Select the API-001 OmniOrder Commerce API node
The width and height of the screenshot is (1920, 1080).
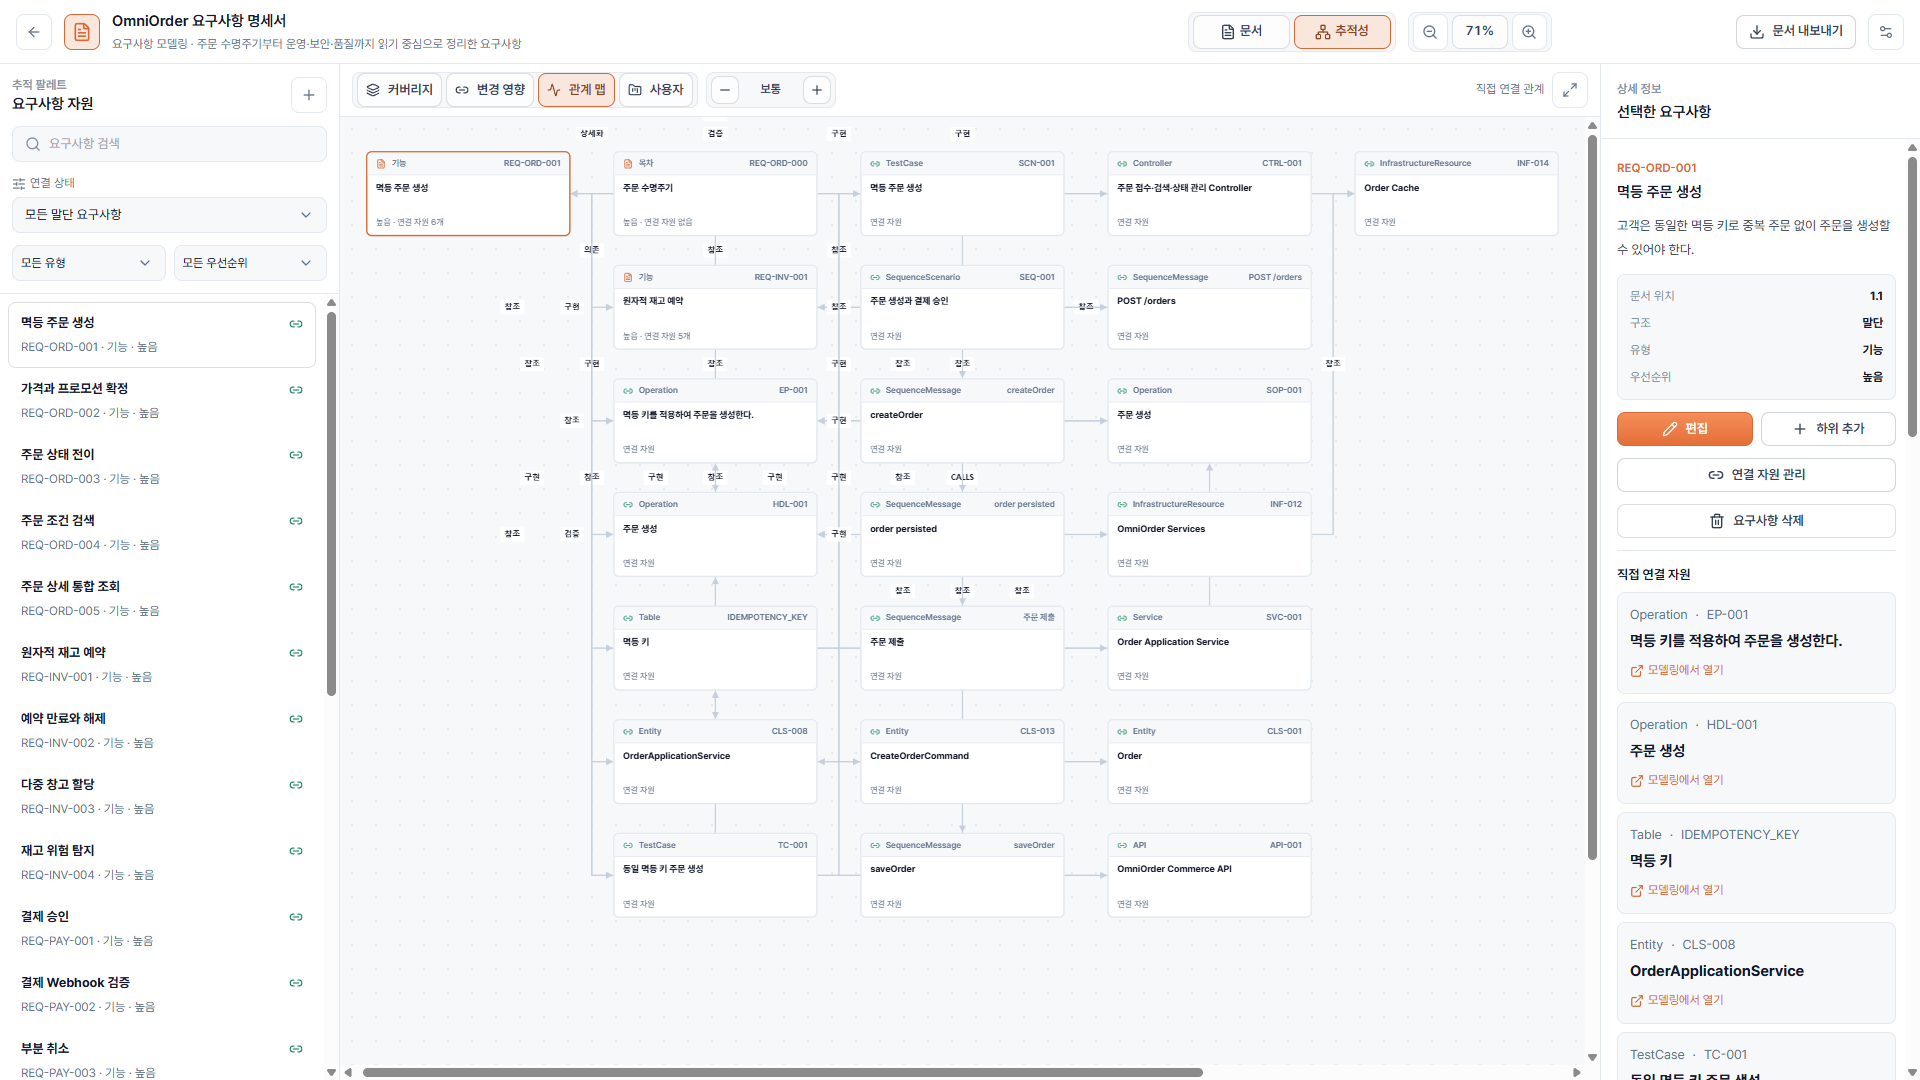(1209, 876)
